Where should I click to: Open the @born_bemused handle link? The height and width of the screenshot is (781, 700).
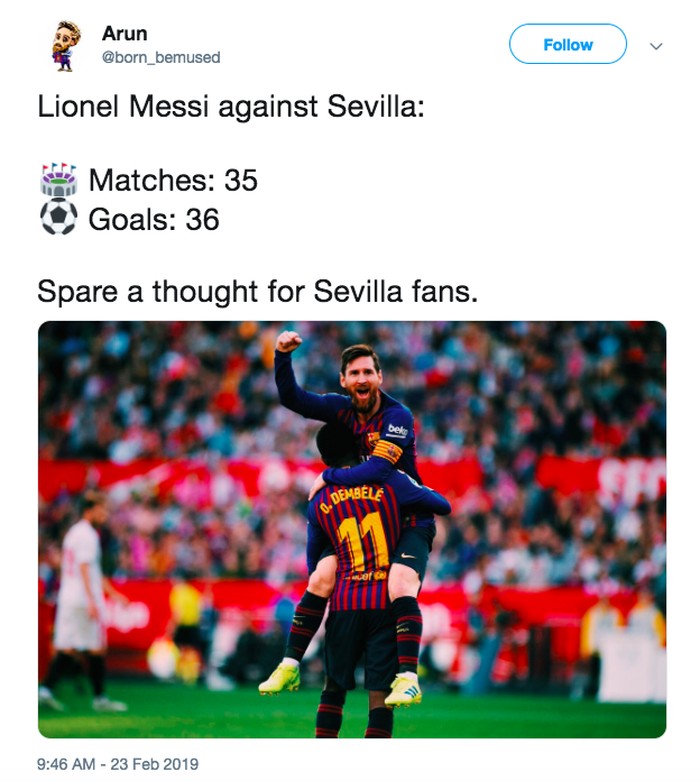click(161, 58)
